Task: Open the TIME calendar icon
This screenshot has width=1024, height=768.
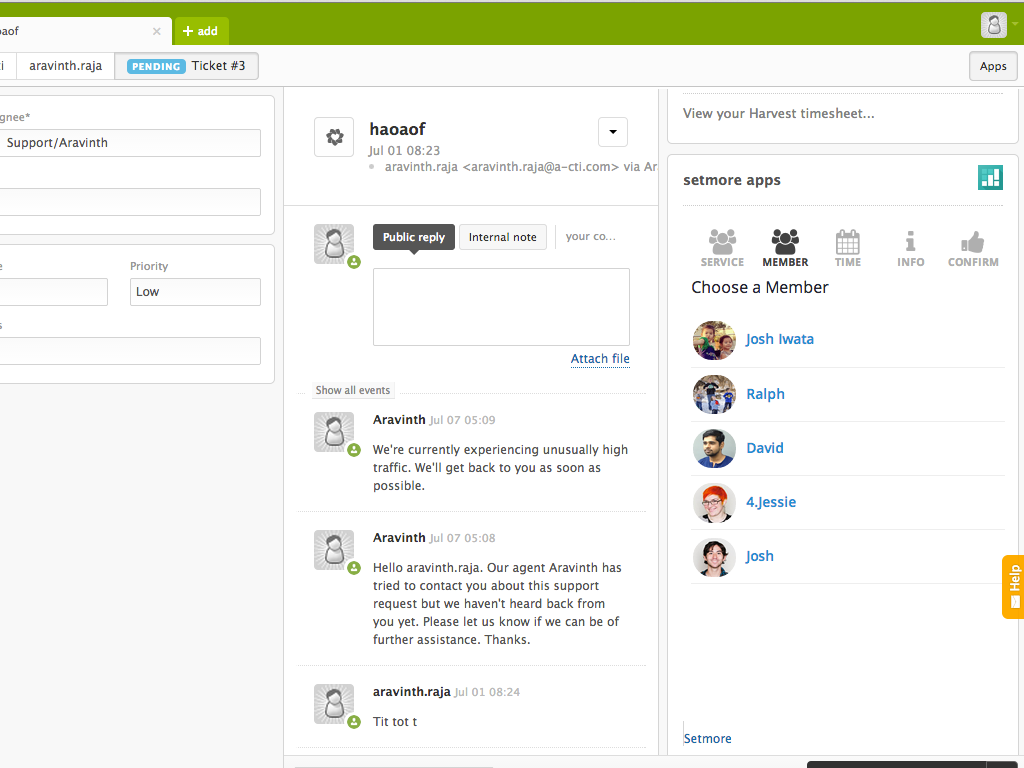Action: click(x=847, y=240)
